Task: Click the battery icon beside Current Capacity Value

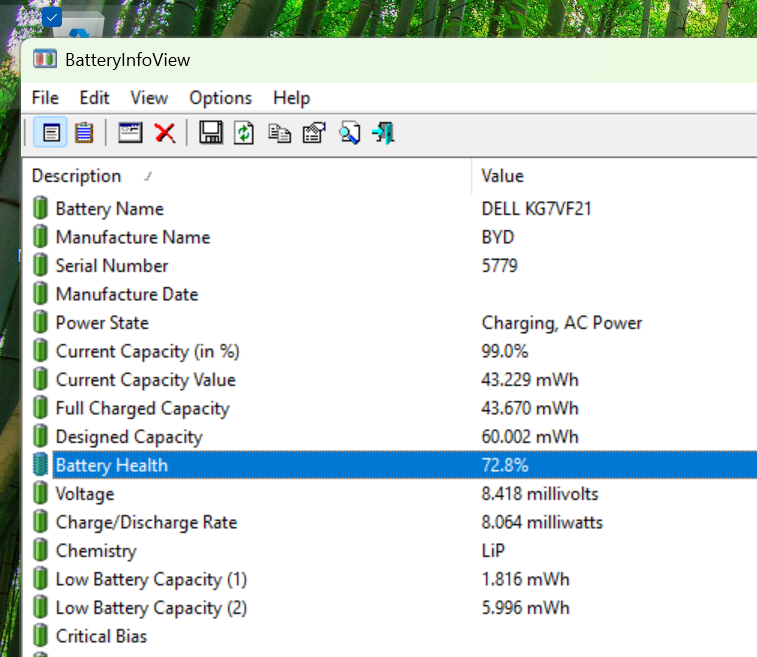Action: tap(41, 379)
